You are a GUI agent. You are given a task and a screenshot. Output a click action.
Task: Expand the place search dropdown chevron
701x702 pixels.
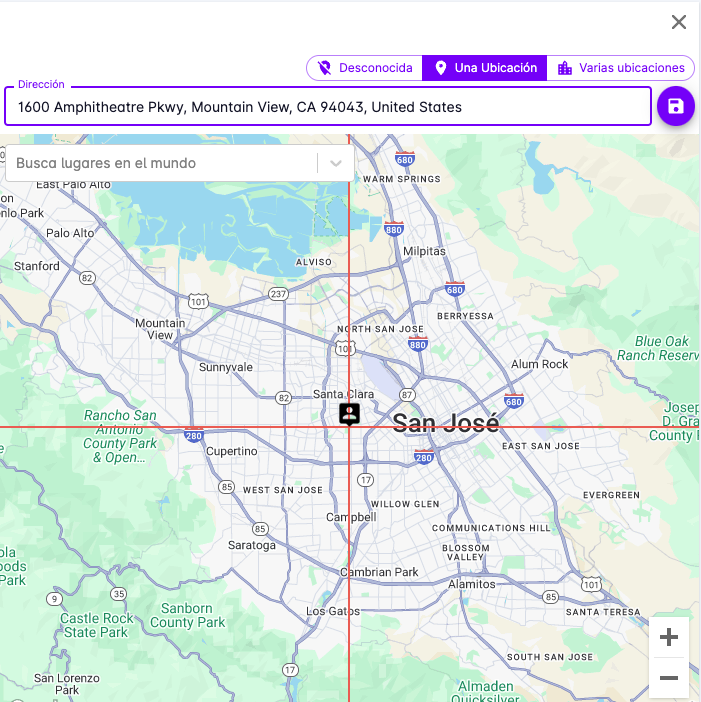point(337,163)
